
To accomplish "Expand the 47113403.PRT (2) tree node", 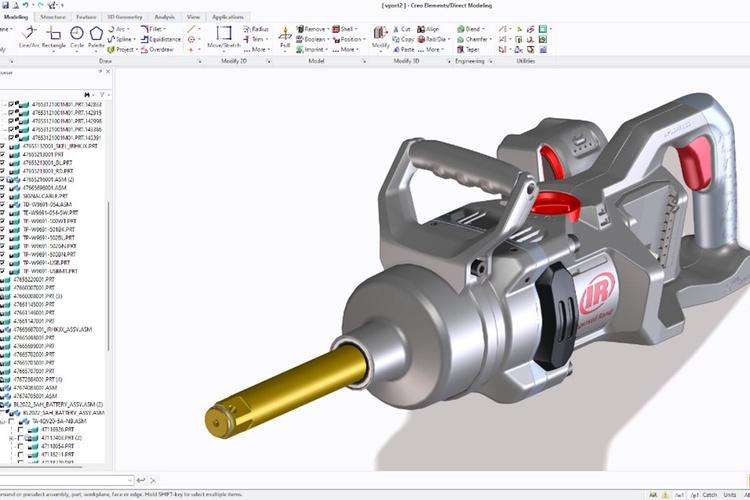I will (x=11, y=438).
